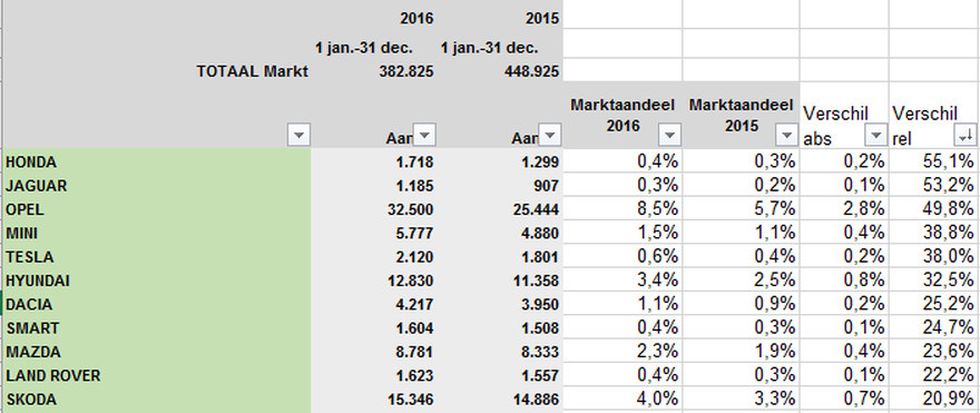Select Honda's 2015 sales value 1.299
This screenshot has width=980, height=413.
540,162
